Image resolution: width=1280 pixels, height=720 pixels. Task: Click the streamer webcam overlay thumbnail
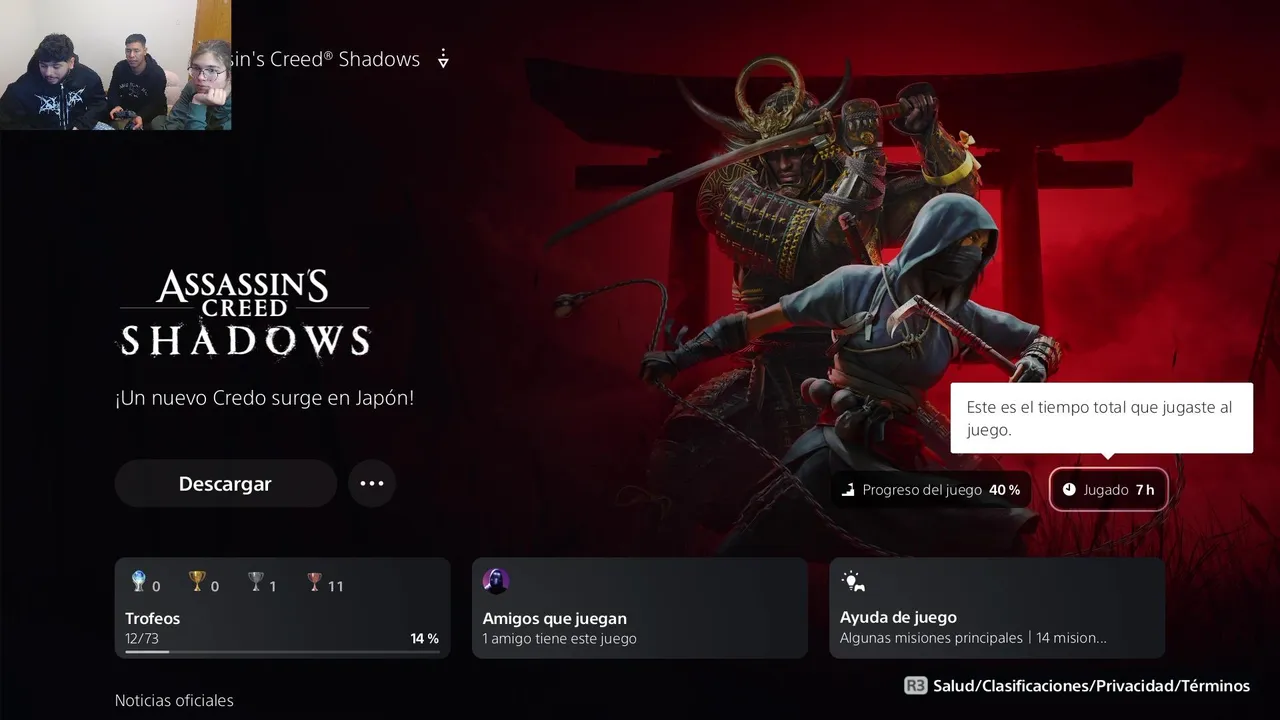[x=115, y=65]
